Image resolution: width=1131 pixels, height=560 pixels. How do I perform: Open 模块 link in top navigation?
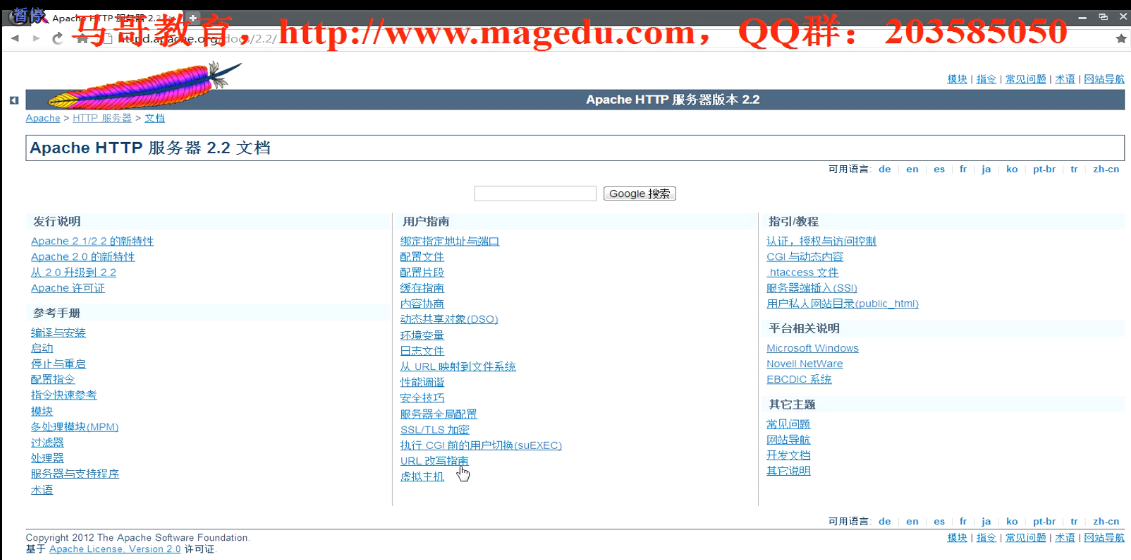(x=957, y=79)
